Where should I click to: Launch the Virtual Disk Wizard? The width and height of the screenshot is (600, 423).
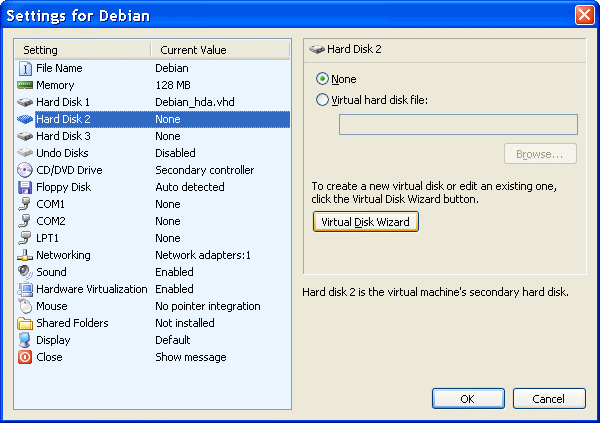click(365, 222)
